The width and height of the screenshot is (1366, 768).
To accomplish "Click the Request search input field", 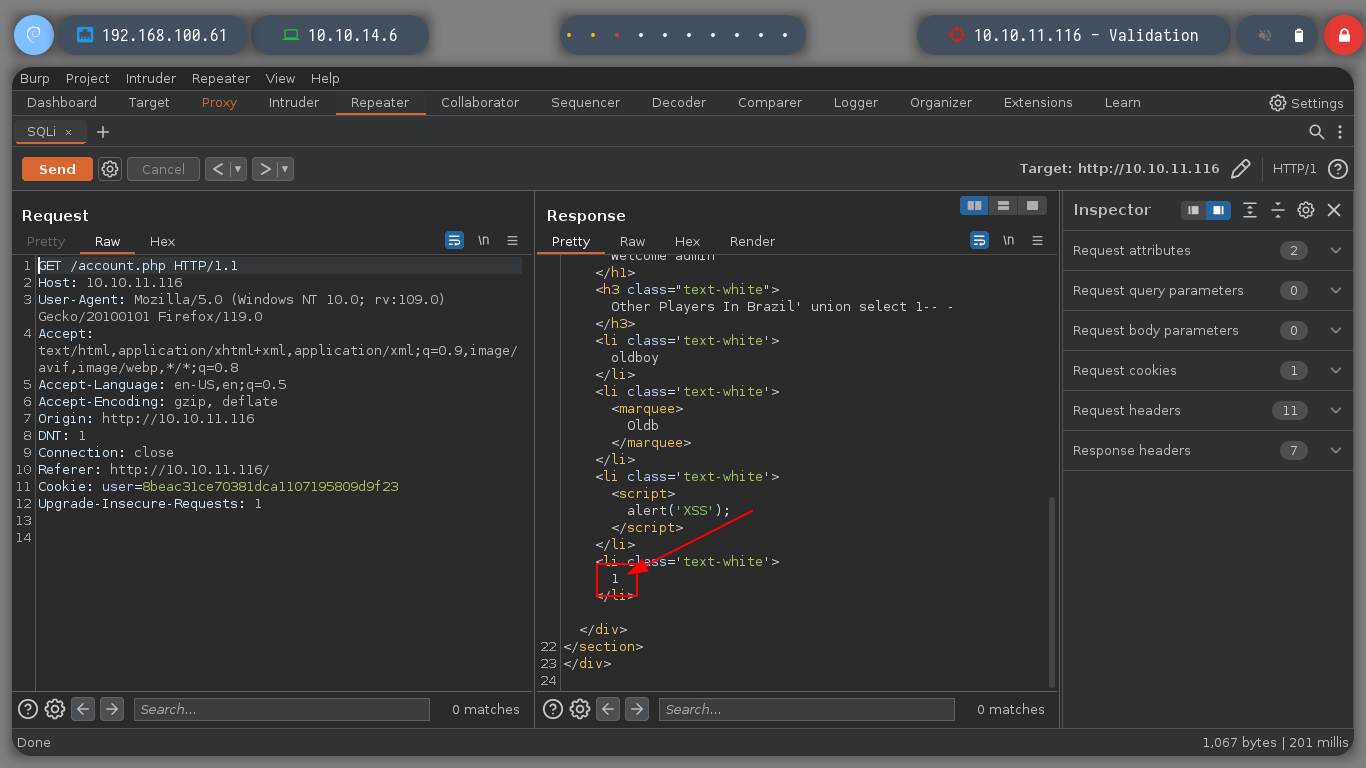I will click(281, 709).
